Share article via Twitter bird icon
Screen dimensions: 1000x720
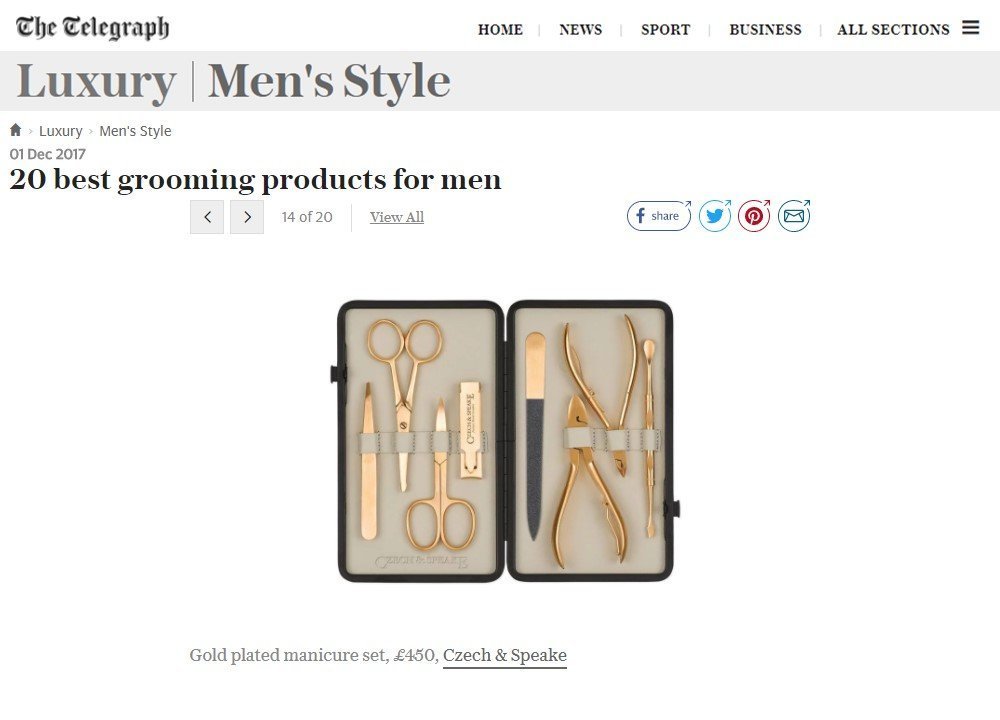[715, 216]
